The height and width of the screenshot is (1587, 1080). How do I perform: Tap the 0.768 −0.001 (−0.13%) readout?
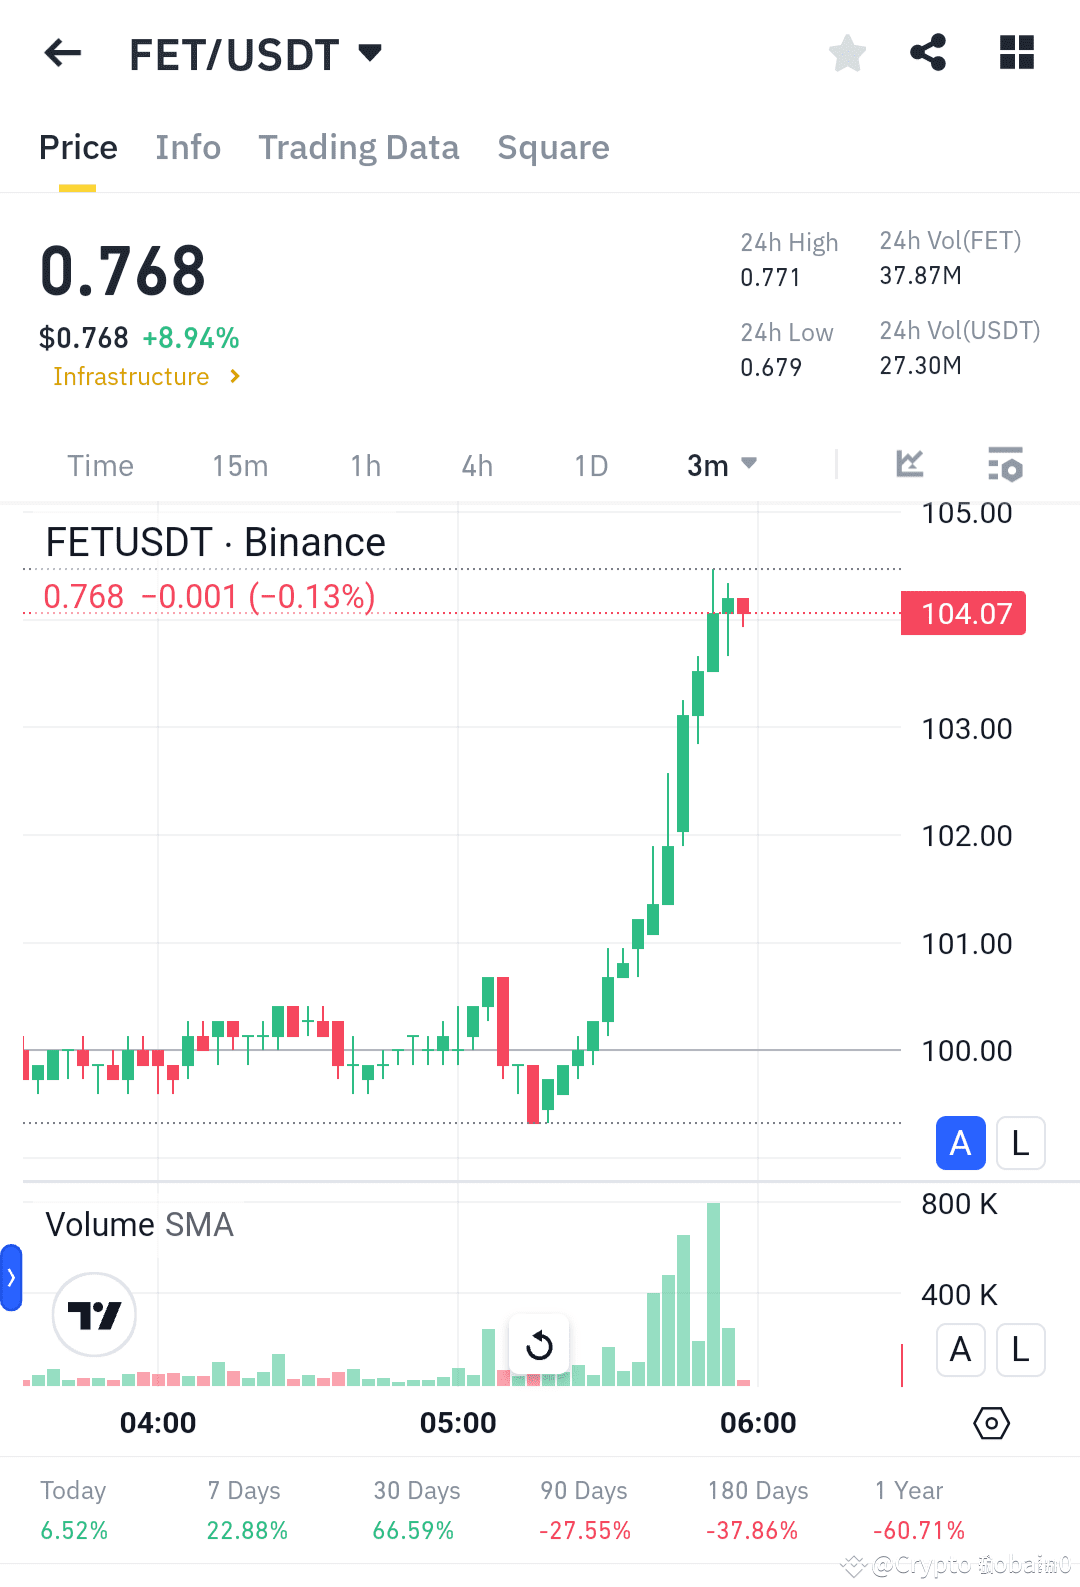209,597
